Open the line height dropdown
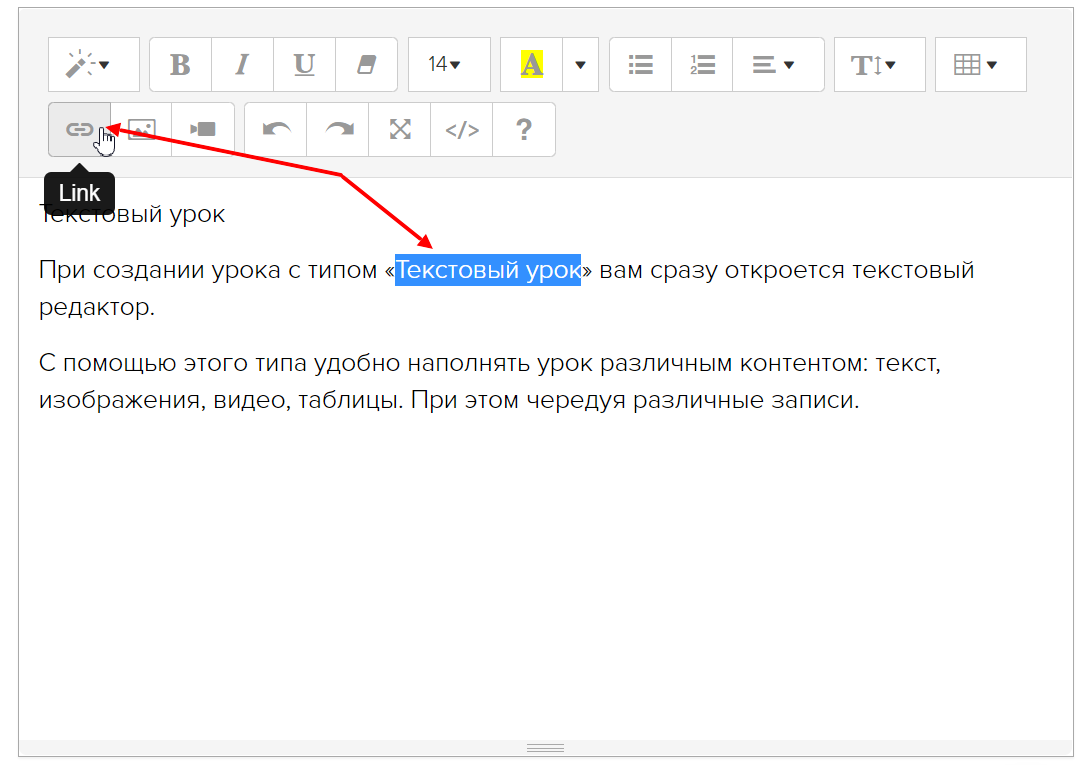Viewport: 1090px width, 765px height. [x=879, y=65]
